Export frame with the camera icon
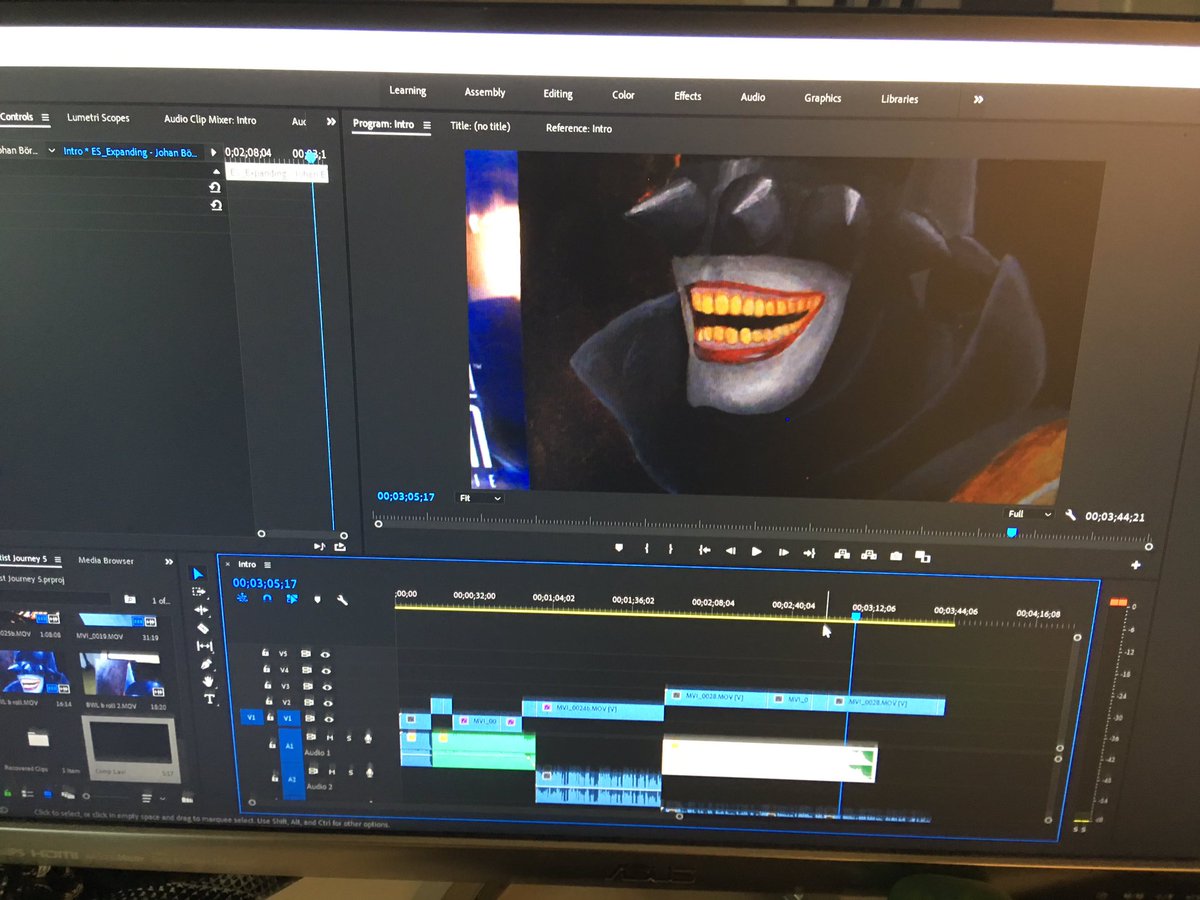This screenshot has height=900, width=1200. click(896, 556)
